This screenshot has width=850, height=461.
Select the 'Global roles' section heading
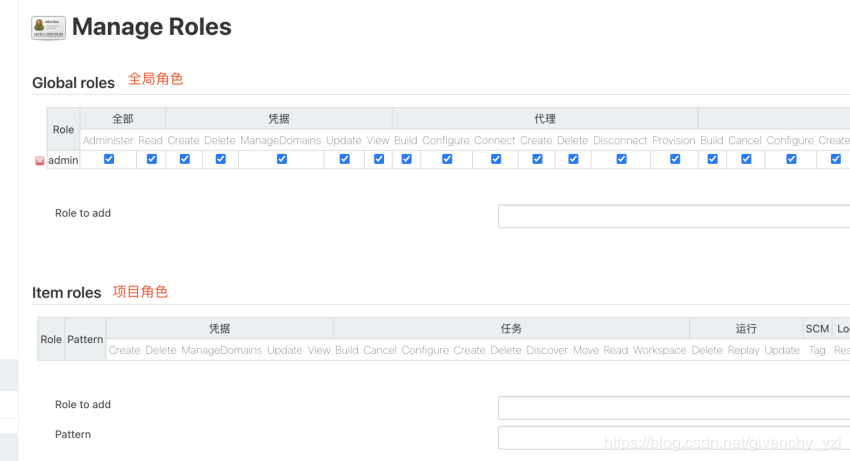tap(73, 83)
